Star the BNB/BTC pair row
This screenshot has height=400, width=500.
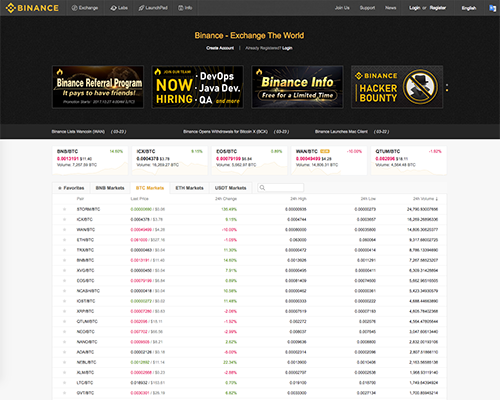[x=64, y=260]
